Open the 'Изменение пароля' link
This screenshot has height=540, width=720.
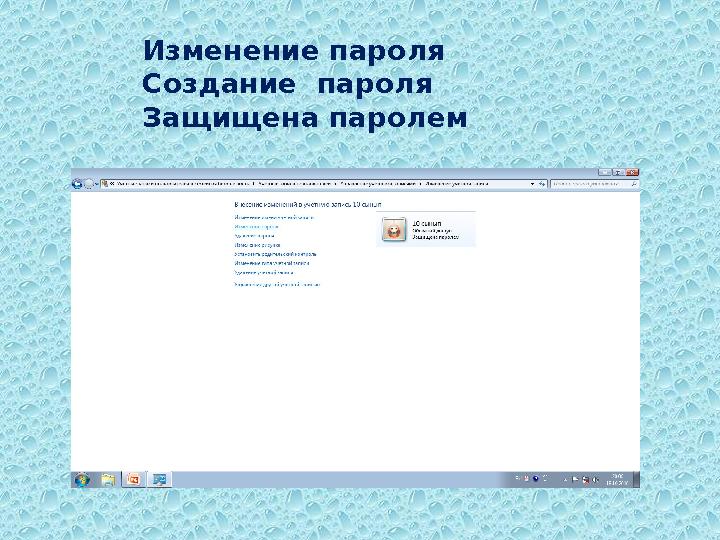point(257,227)
